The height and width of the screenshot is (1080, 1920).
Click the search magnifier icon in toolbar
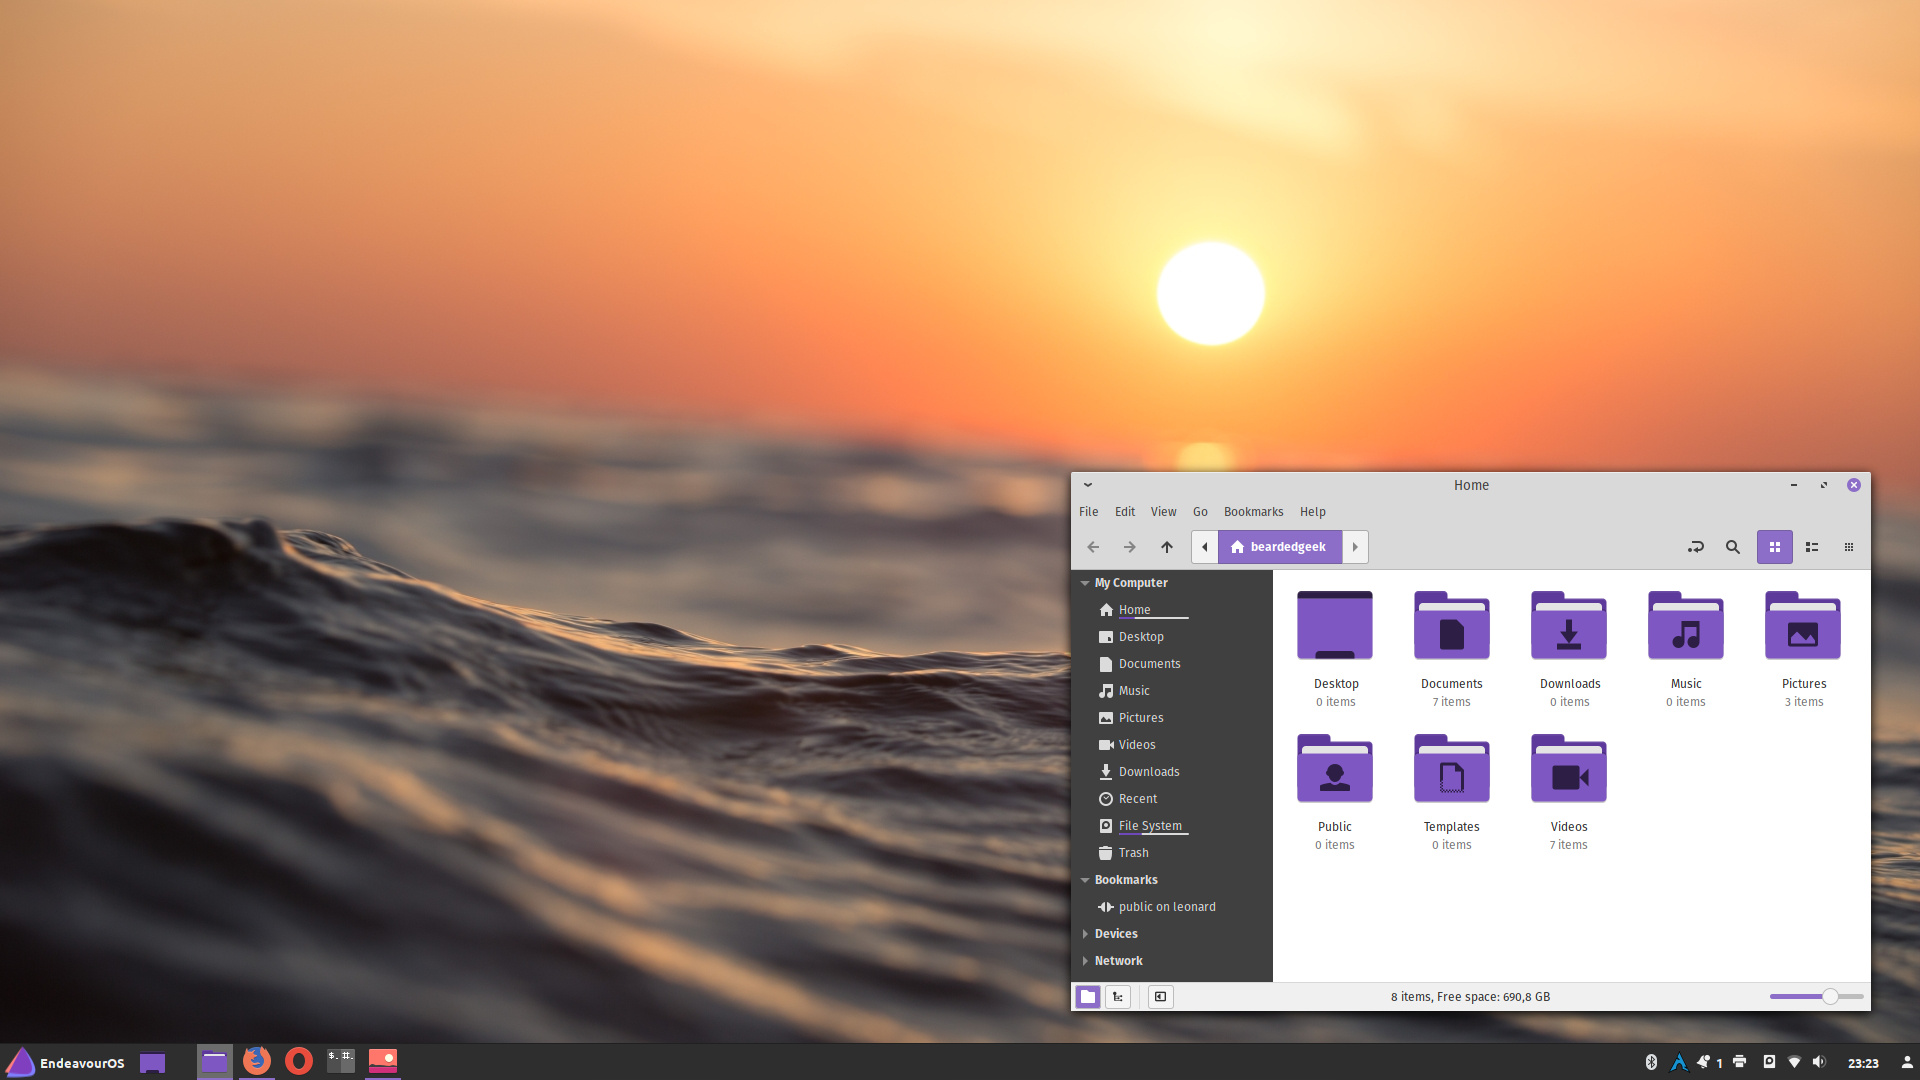[1732, 547]
